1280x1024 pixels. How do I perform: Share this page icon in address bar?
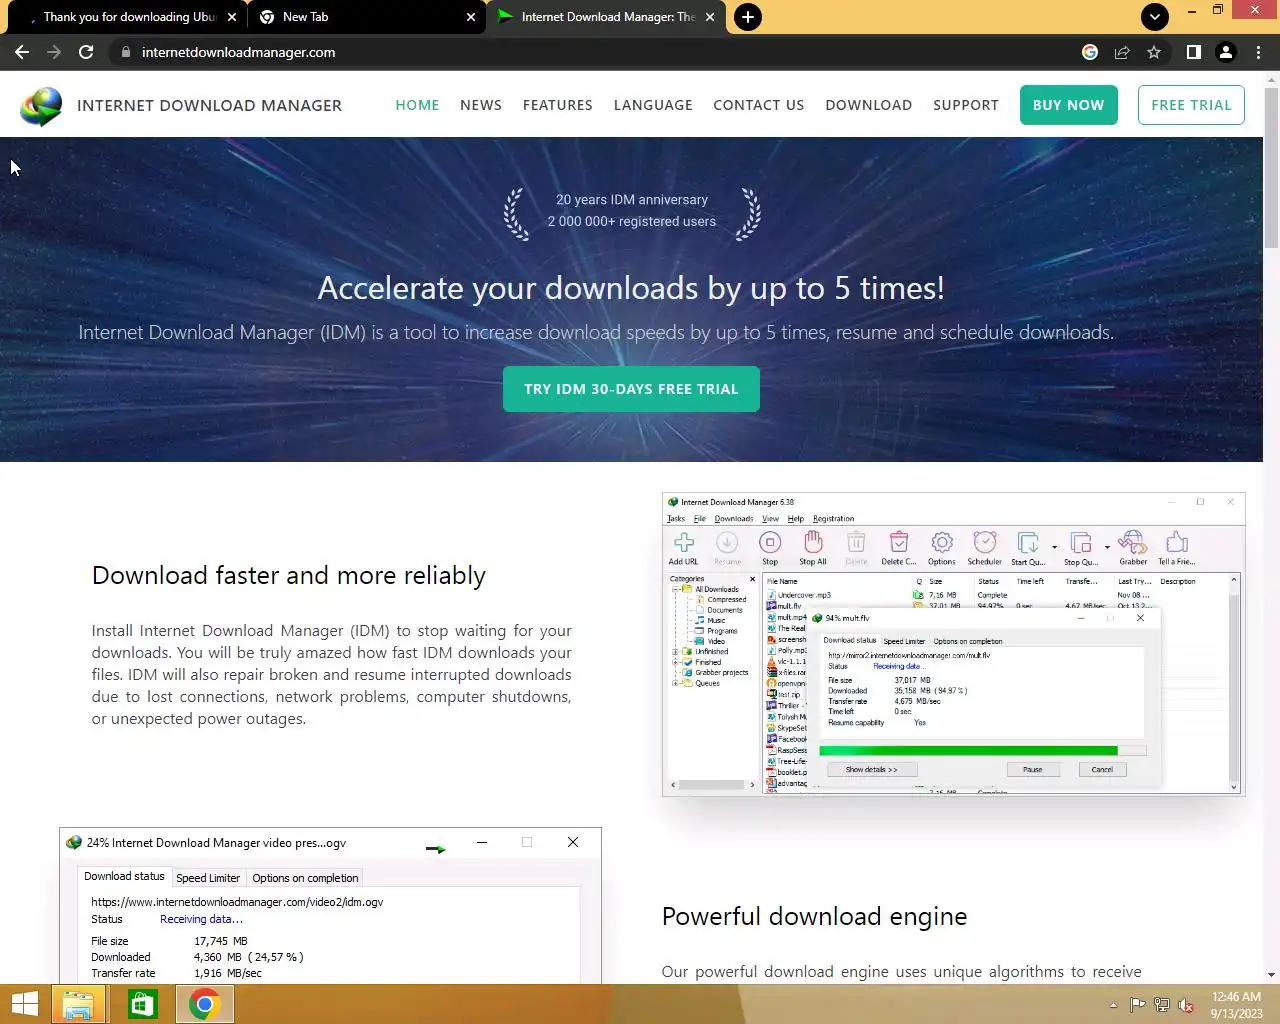point(1122,52)
